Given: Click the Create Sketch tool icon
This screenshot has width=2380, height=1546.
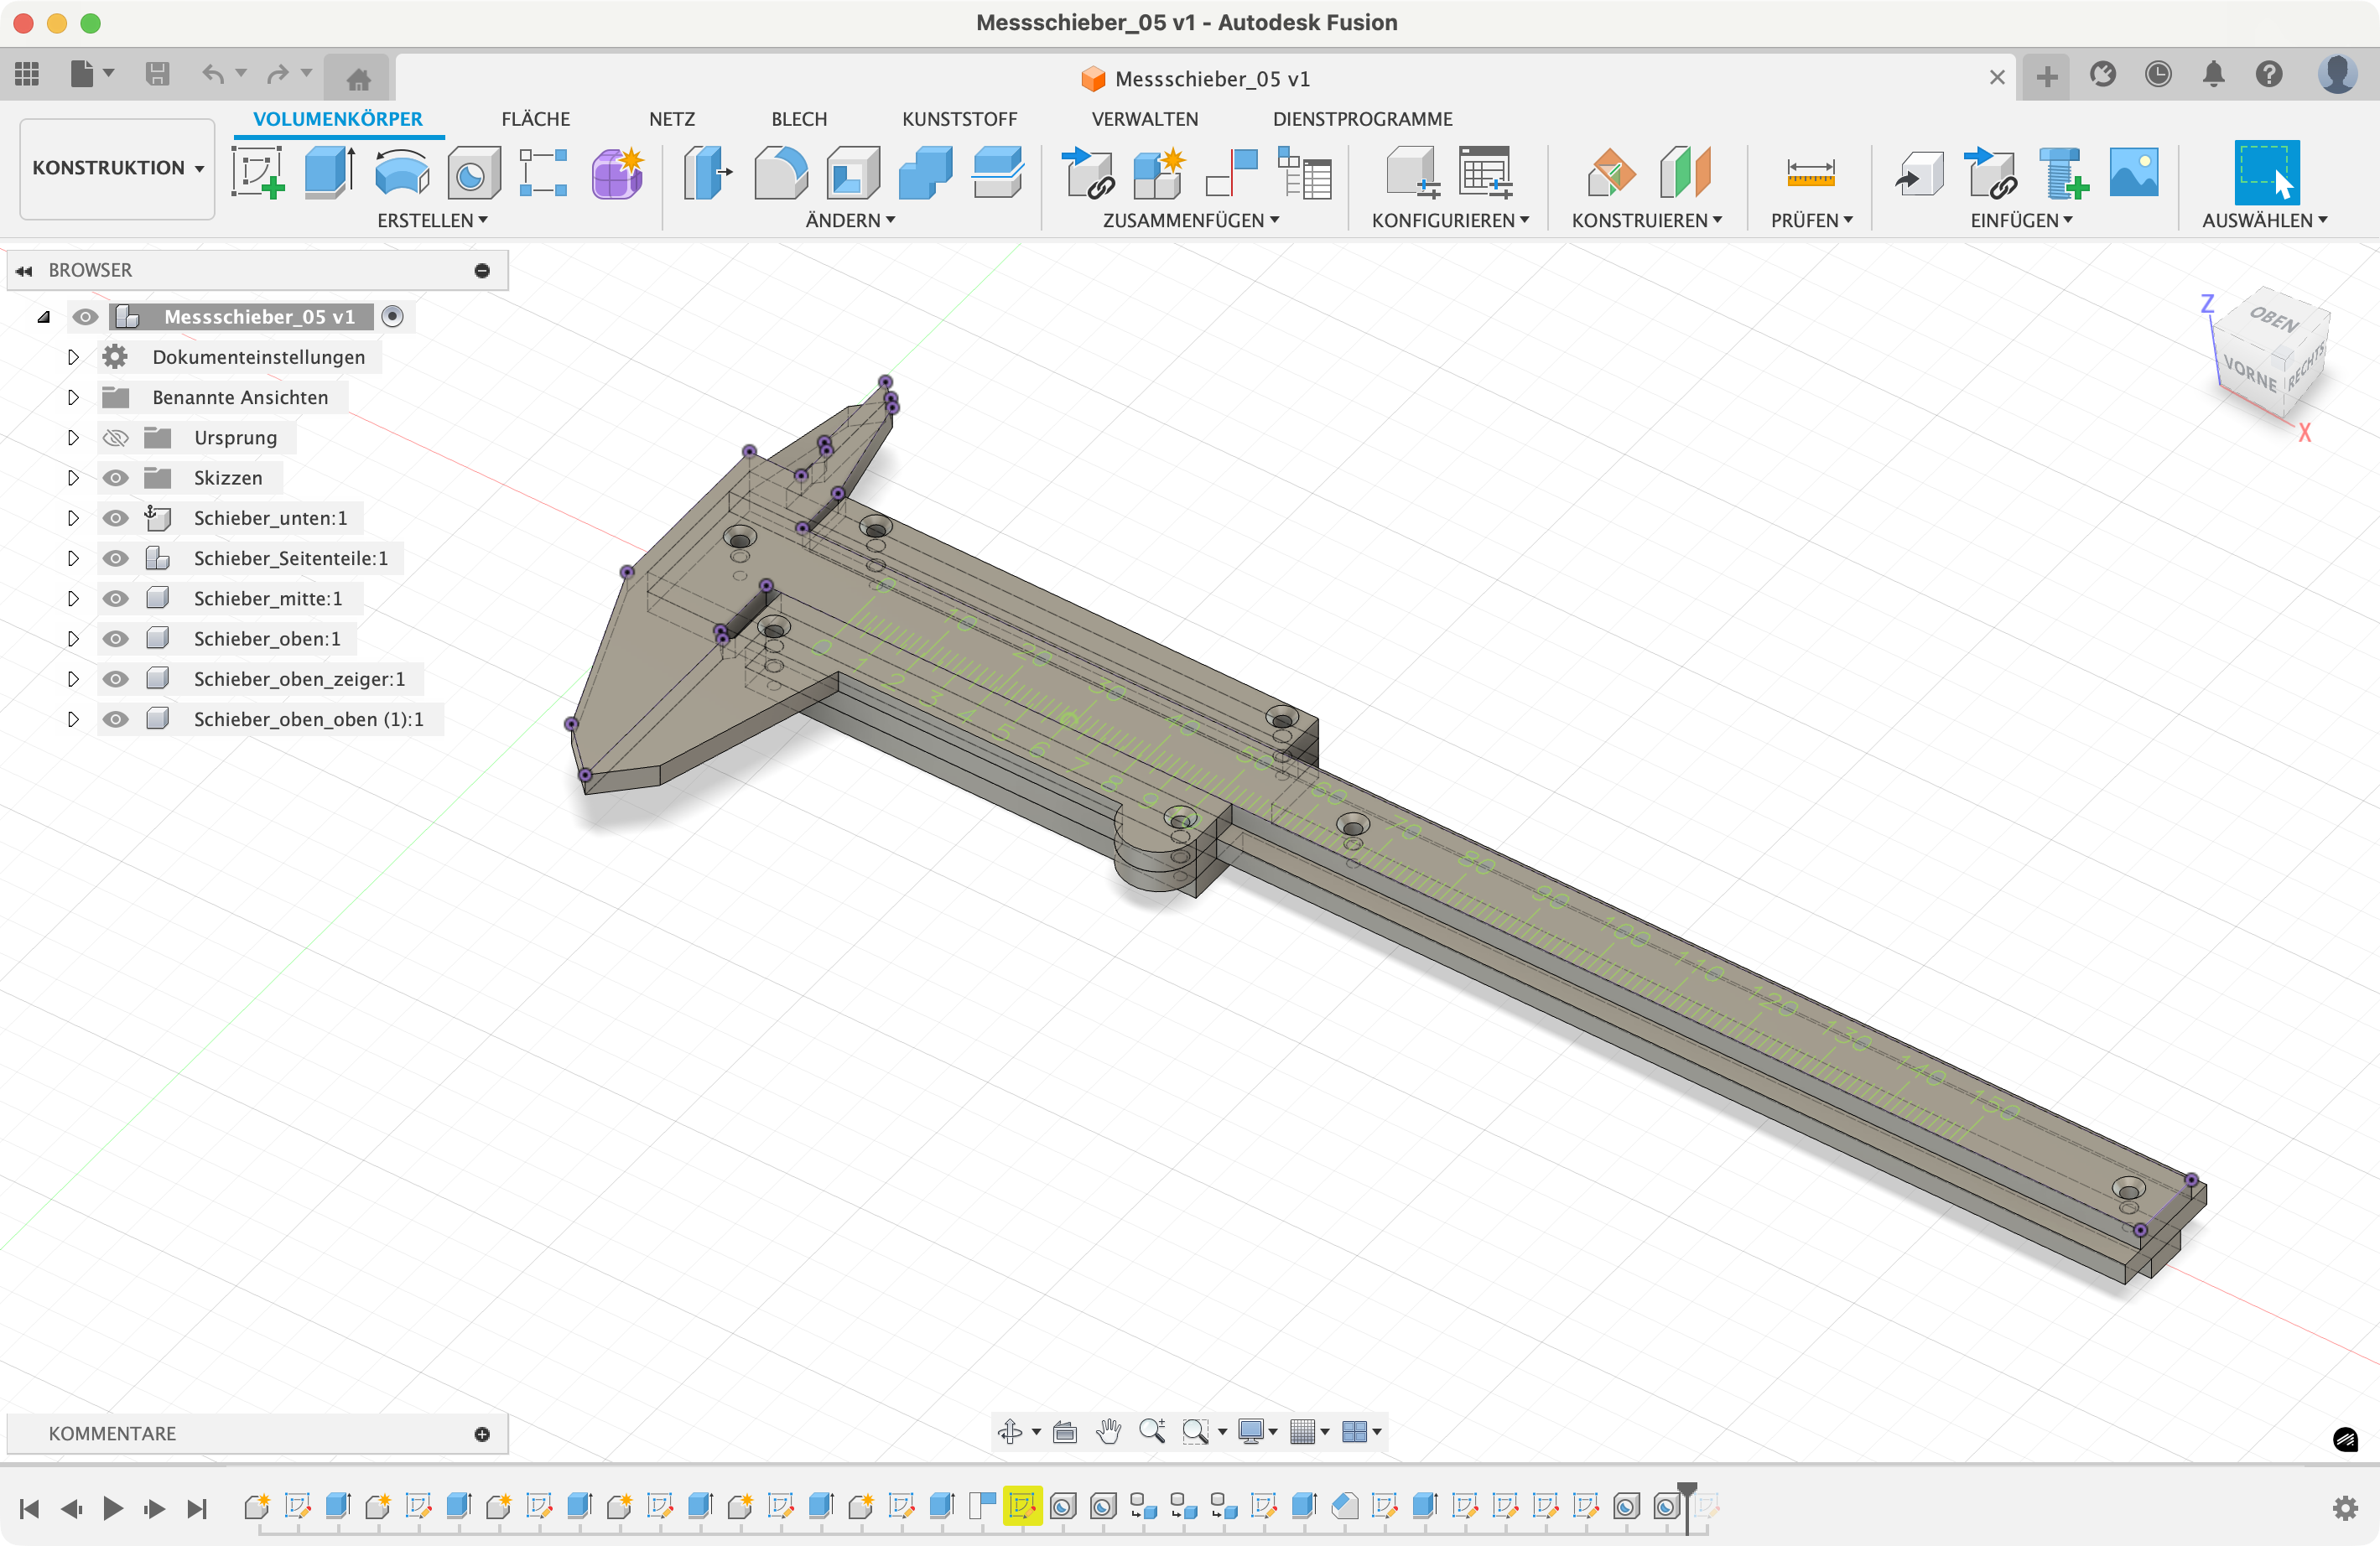Looking at the screenshot, I should [x=257, y=172].
